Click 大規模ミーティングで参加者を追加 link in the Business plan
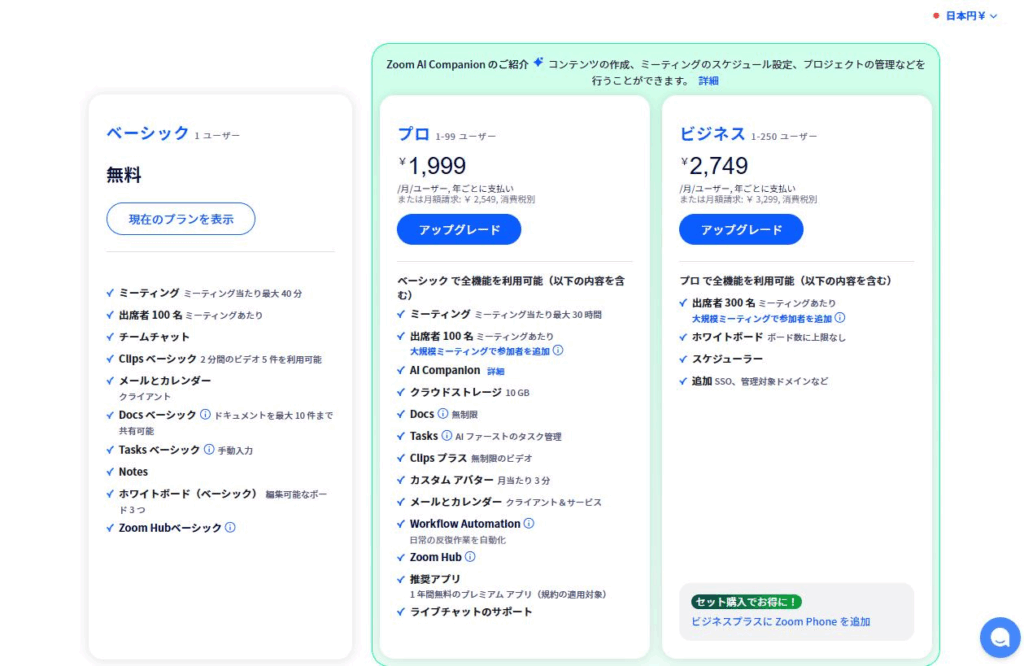This screenshot has height=666, width=1024. coord(761,318)
